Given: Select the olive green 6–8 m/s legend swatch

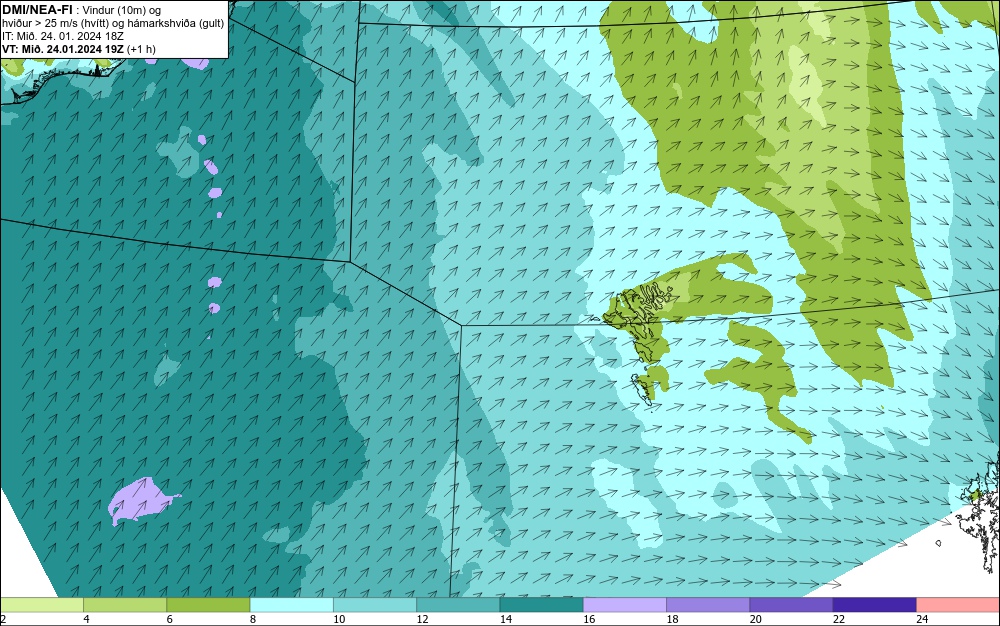Looking at the screenshot, I should pyautogui.click(x=208, y=604).
